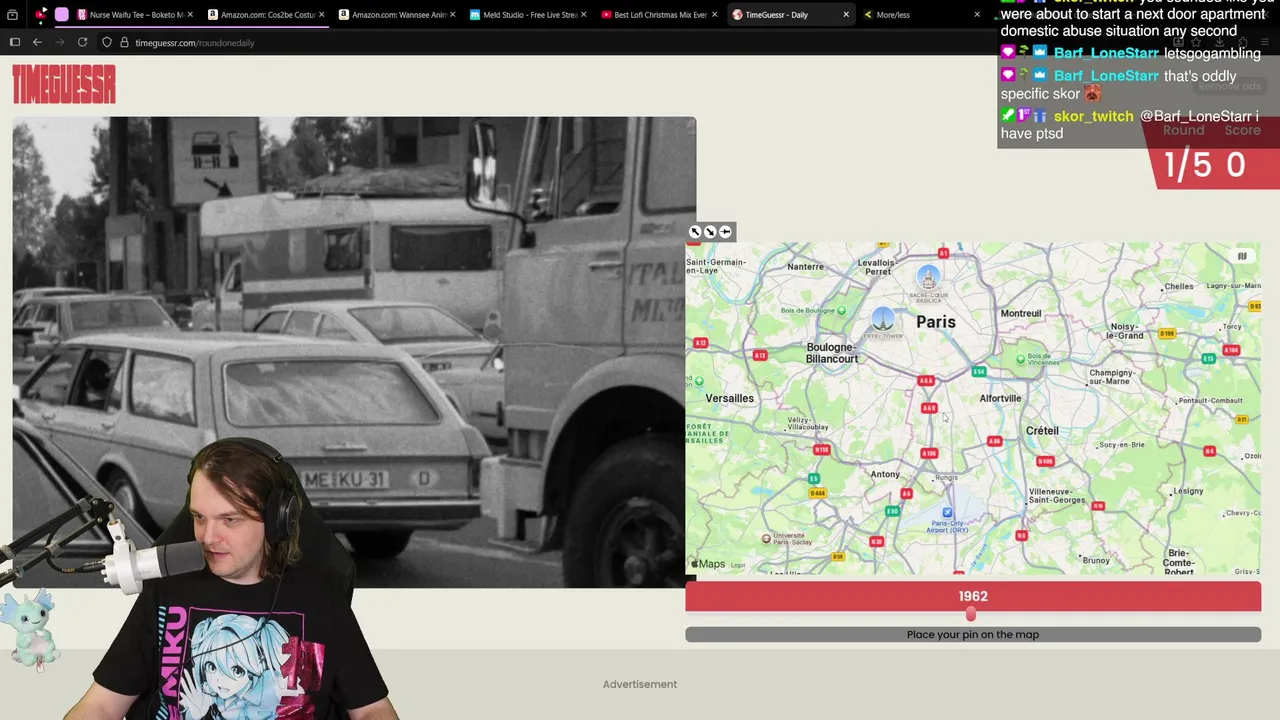Click Montreuil on the map
This screenshot has width=1280, height=720.
(1021, 313)
